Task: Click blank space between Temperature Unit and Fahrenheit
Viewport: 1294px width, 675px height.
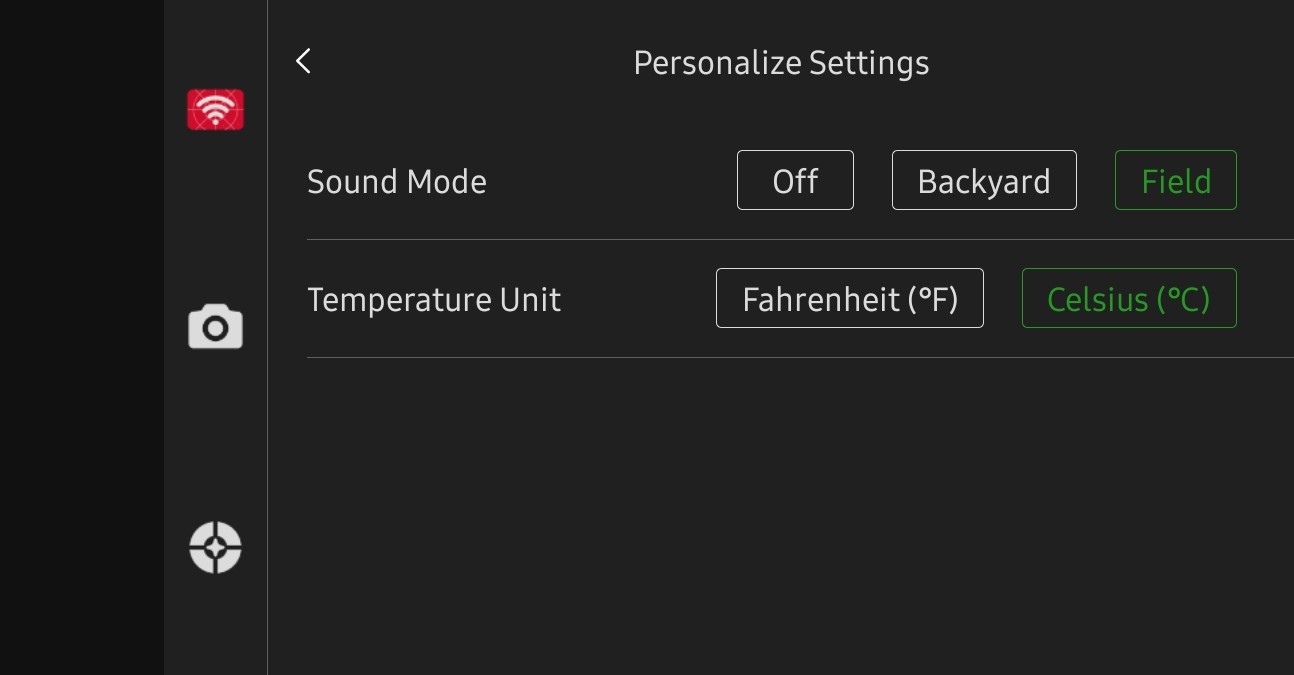Action: [638, 300]
